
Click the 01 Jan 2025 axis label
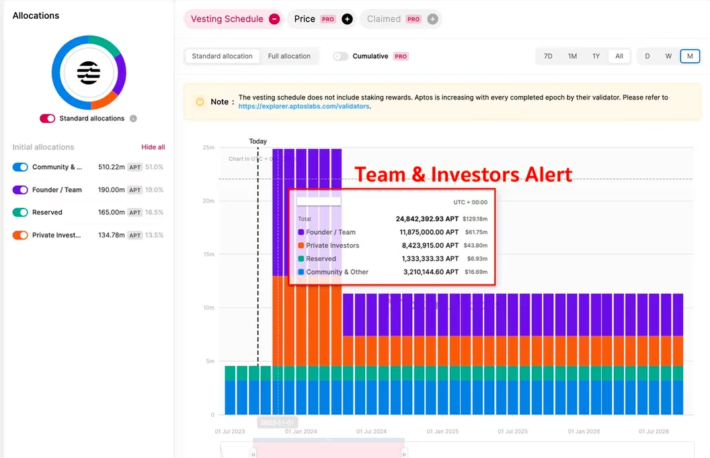[442, 431]
